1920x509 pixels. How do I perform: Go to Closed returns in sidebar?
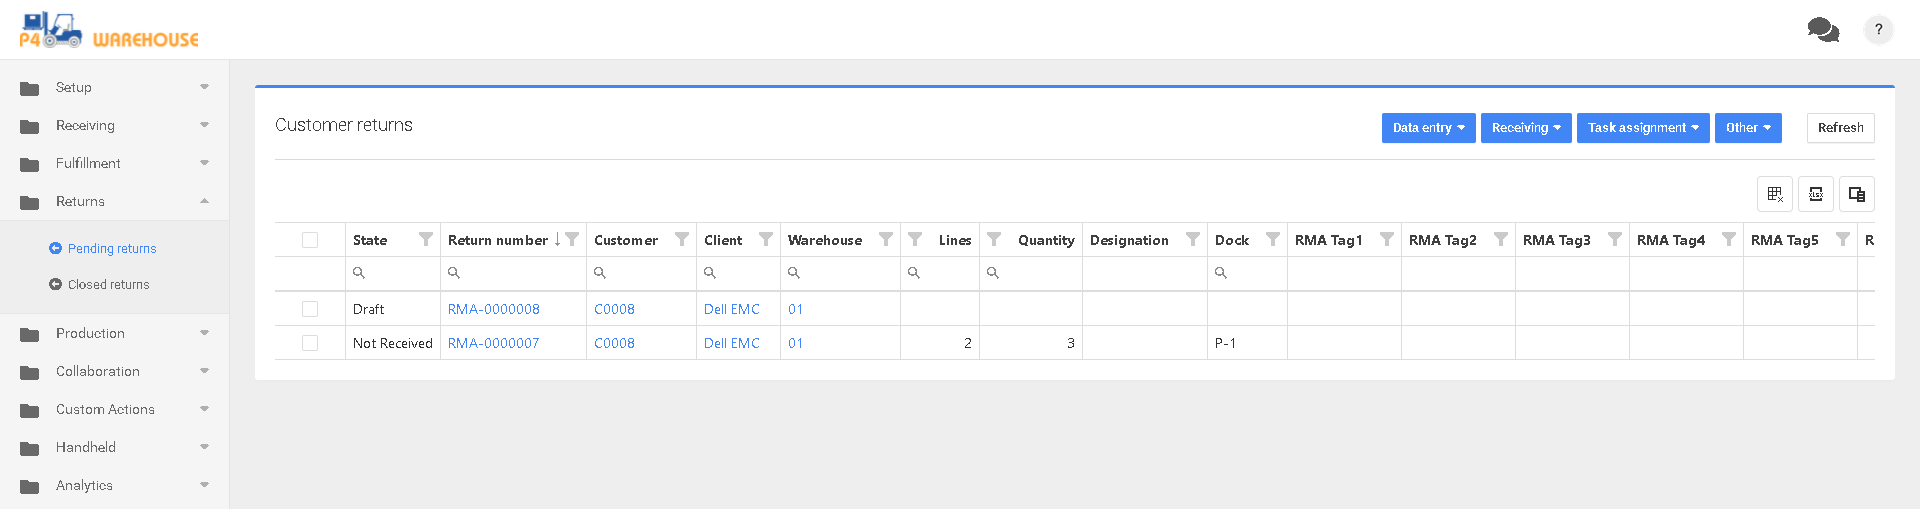tap(108, 285)
